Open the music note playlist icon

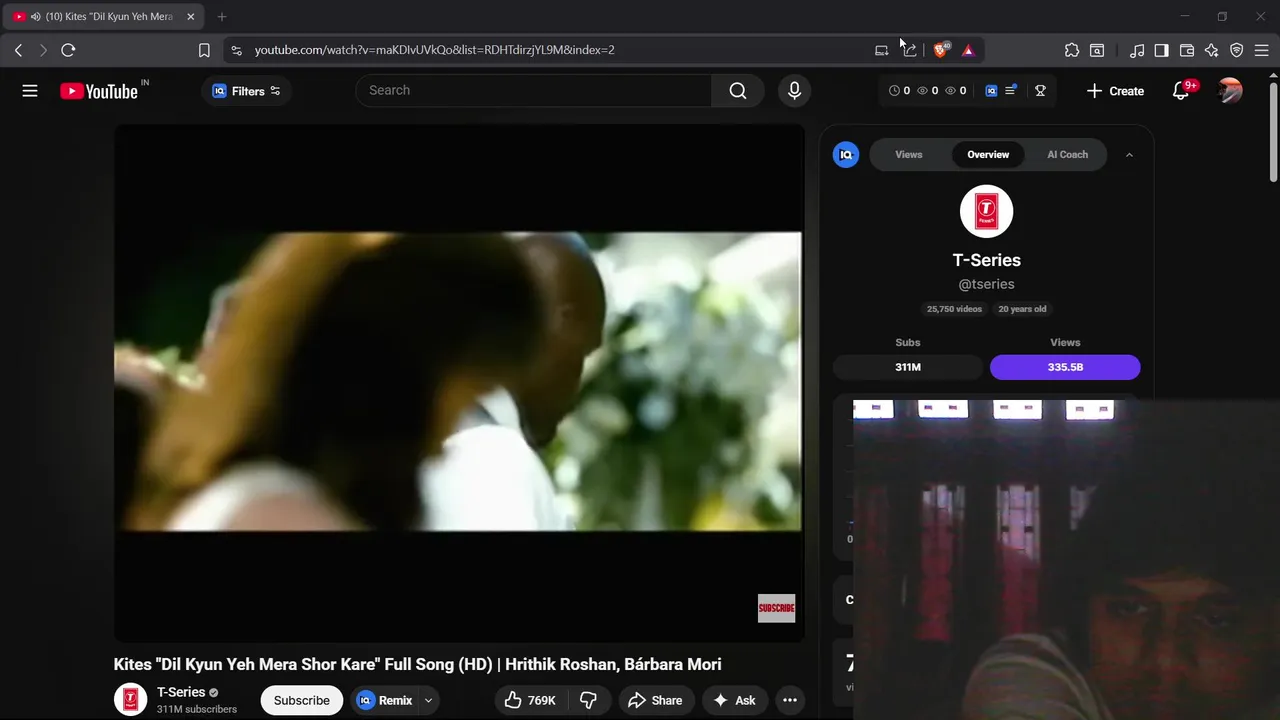(1137, 50)
